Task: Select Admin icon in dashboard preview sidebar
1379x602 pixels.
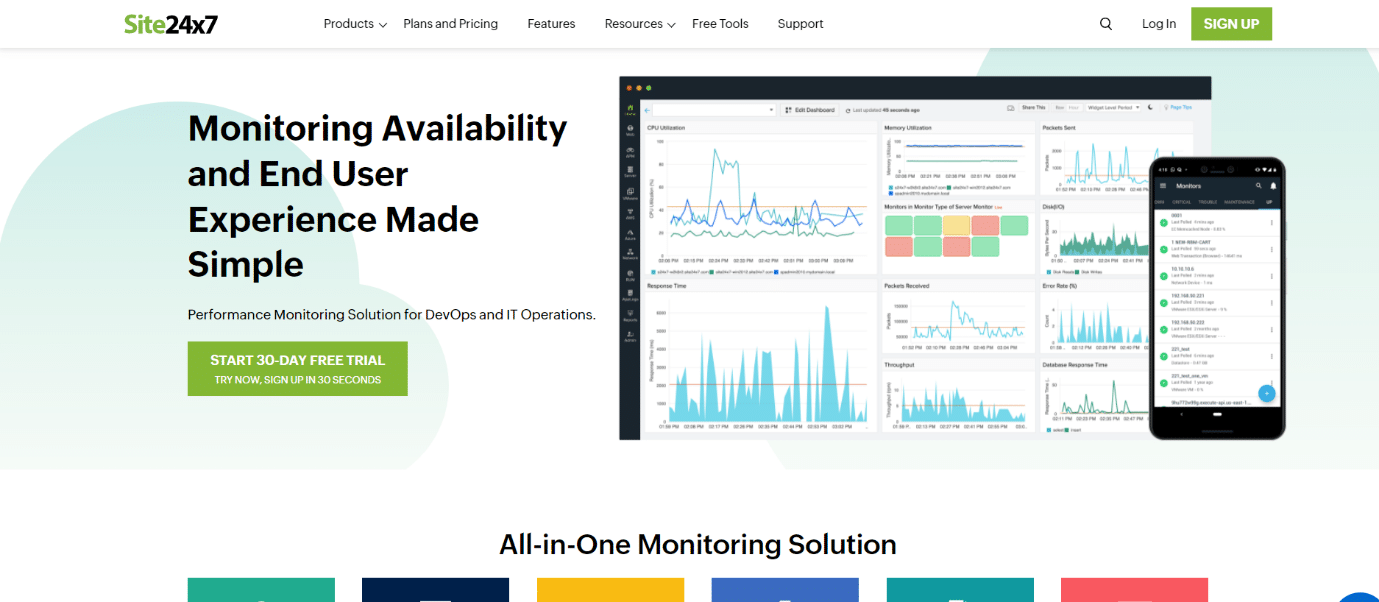Action: [x=630, y=336]
